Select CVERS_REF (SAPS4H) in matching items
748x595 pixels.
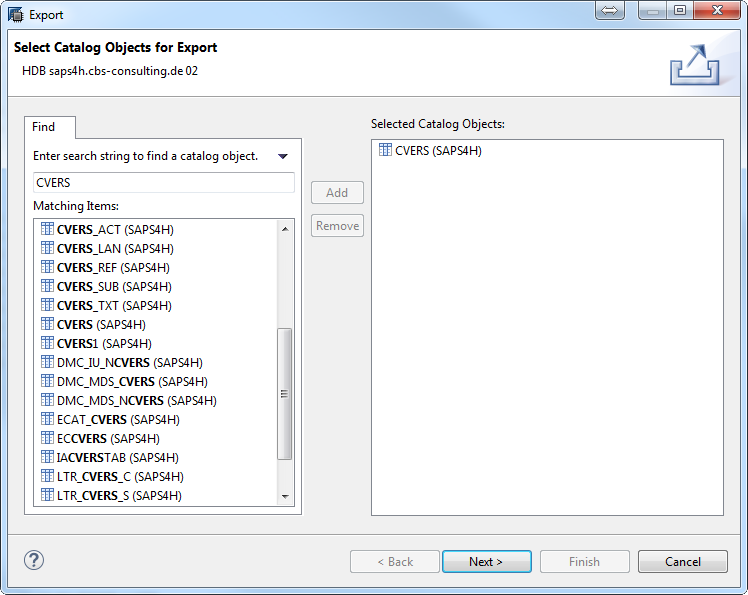[113, 268]
